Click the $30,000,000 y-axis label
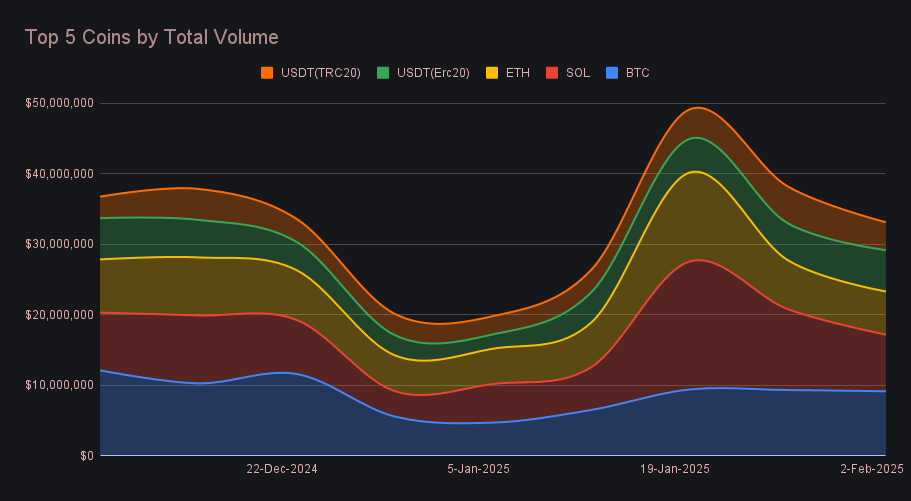This screenshot has height=501, width=911. tap(60, 244)
